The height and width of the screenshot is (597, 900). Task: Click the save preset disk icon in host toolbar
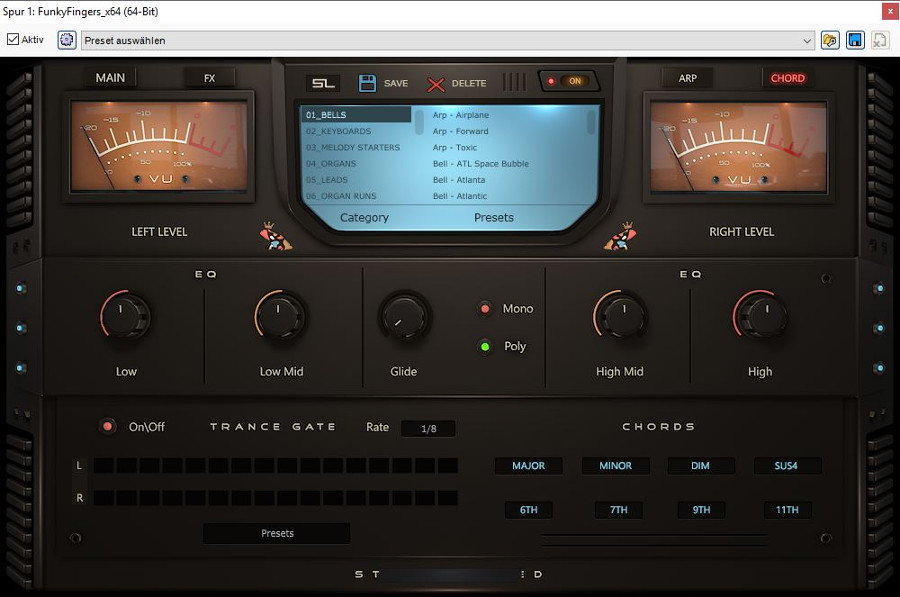(x=855, y=40)
